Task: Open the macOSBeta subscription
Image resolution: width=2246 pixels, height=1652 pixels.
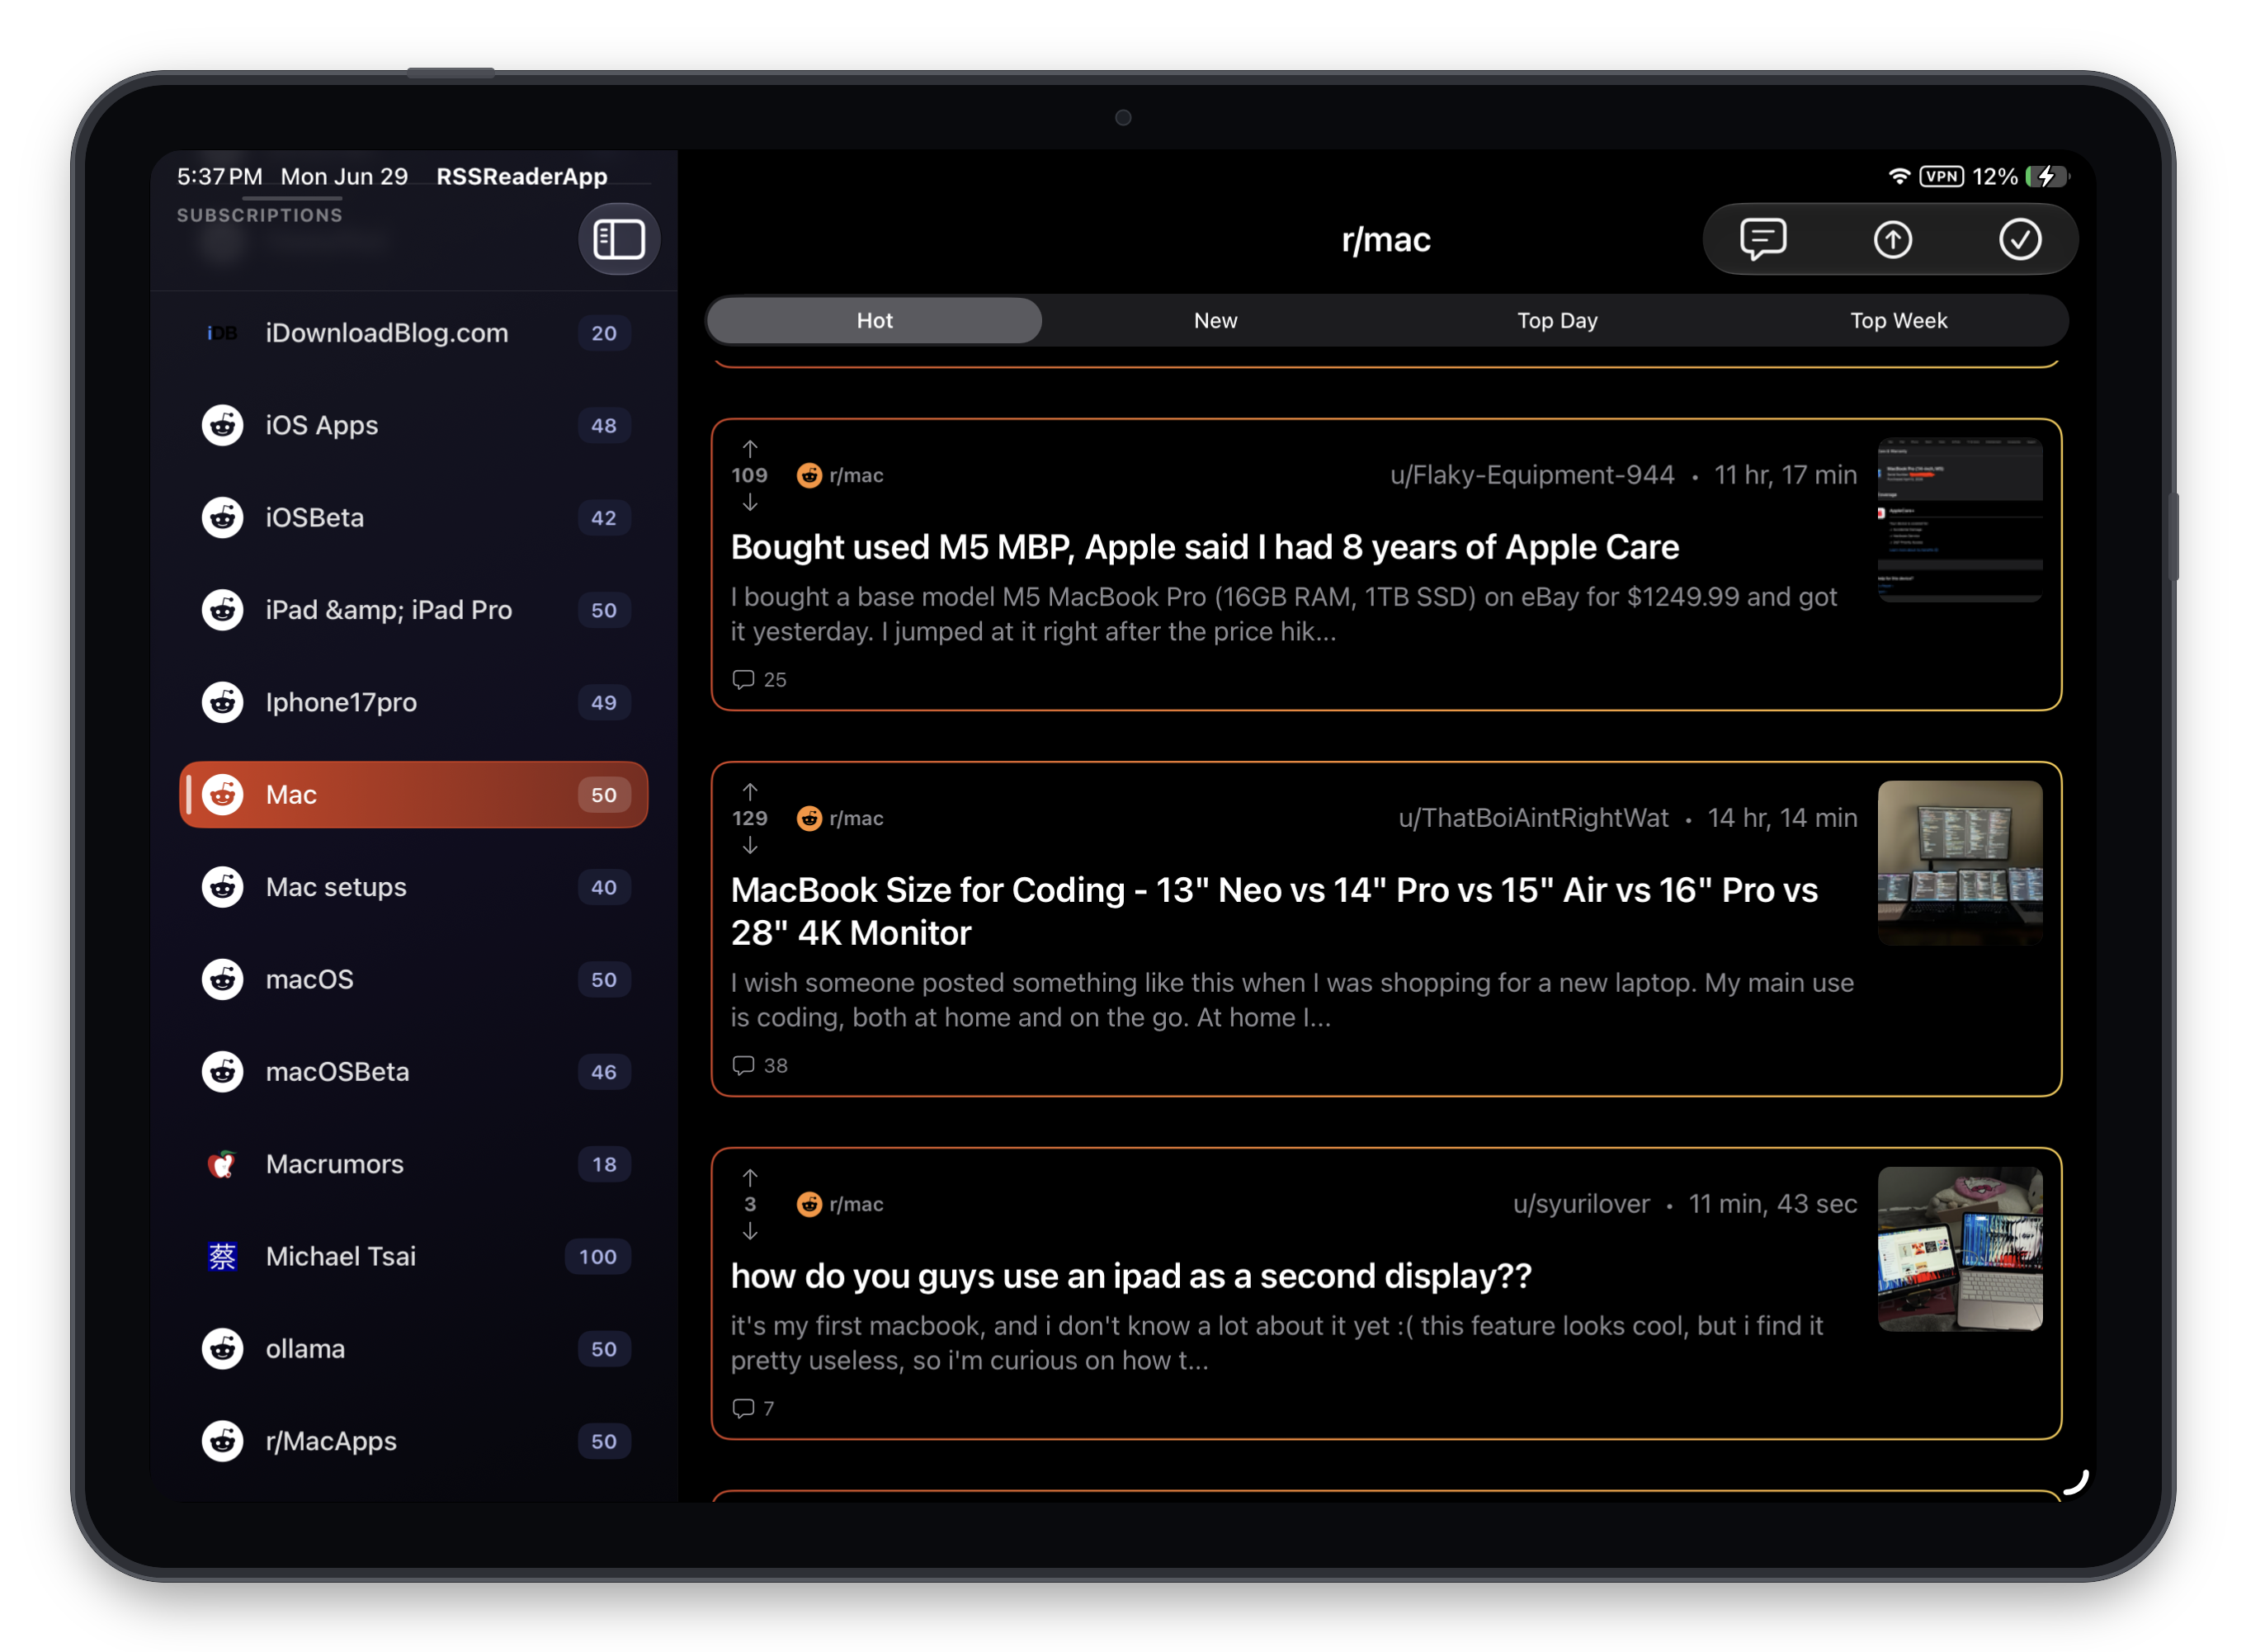Action: (413, 1072)
